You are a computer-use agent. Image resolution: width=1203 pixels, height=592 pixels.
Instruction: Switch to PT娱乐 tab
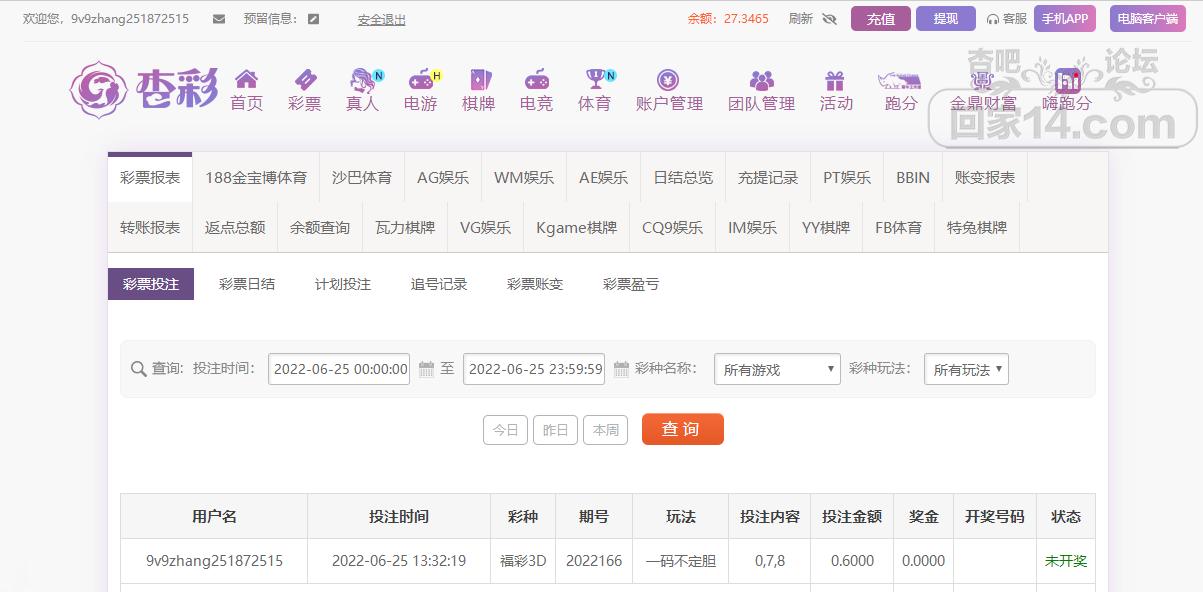click(x=847, y=178)
